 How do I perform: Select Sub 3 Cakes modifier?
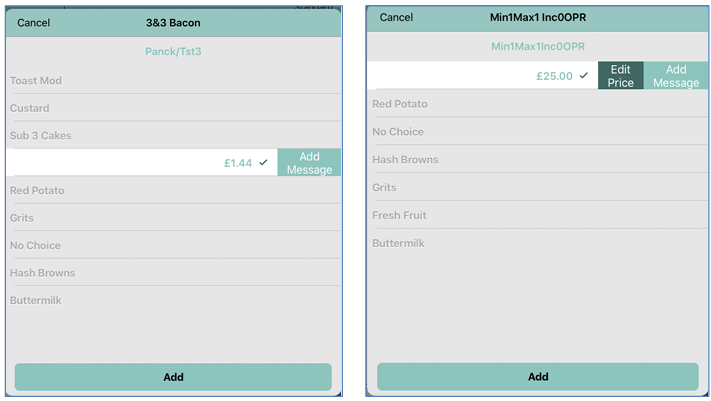[x=41, y=135]
